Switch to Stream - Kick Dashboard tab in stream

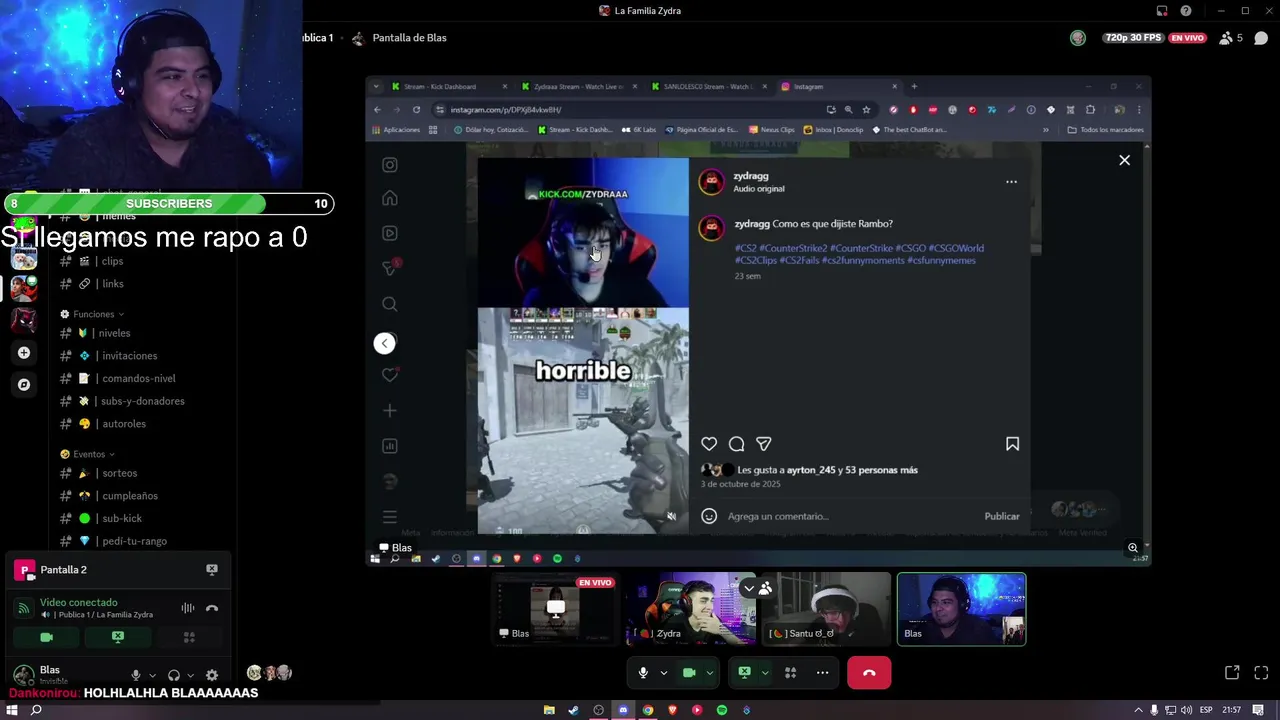click(448, 87)
